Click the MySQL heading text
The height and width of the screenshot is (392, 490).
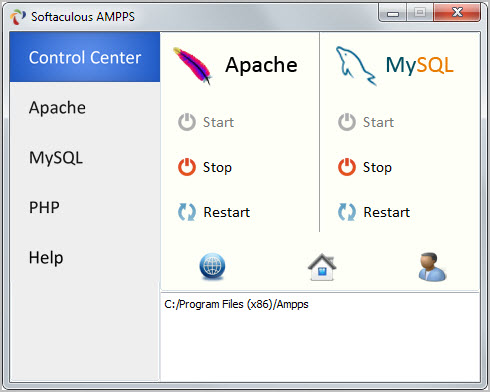[x=419, y=65]
